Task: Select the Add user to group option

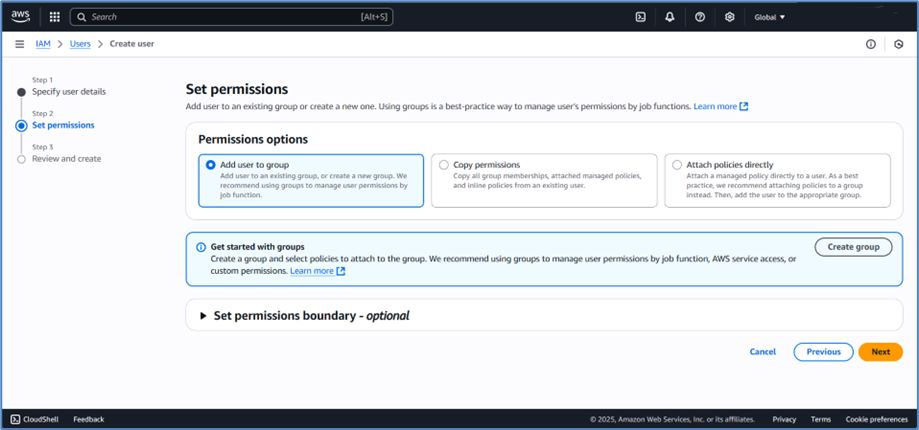Action: click(x=211, y=165)
